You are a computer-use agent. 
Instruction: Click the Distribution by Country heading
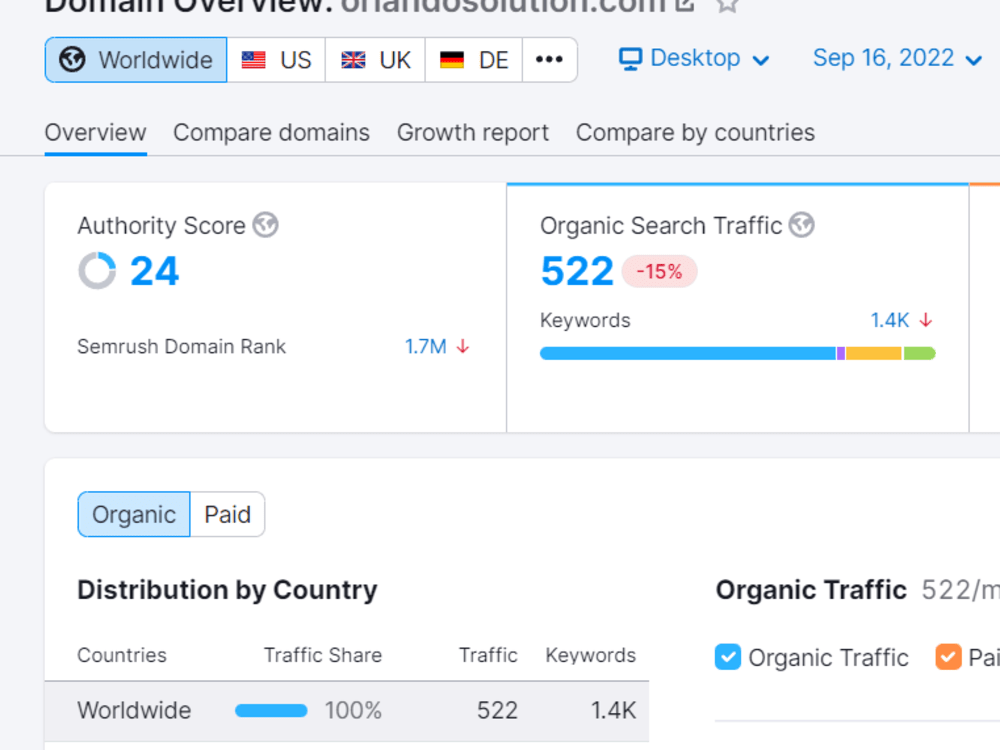pyautogui.click(x=227, y=590)
